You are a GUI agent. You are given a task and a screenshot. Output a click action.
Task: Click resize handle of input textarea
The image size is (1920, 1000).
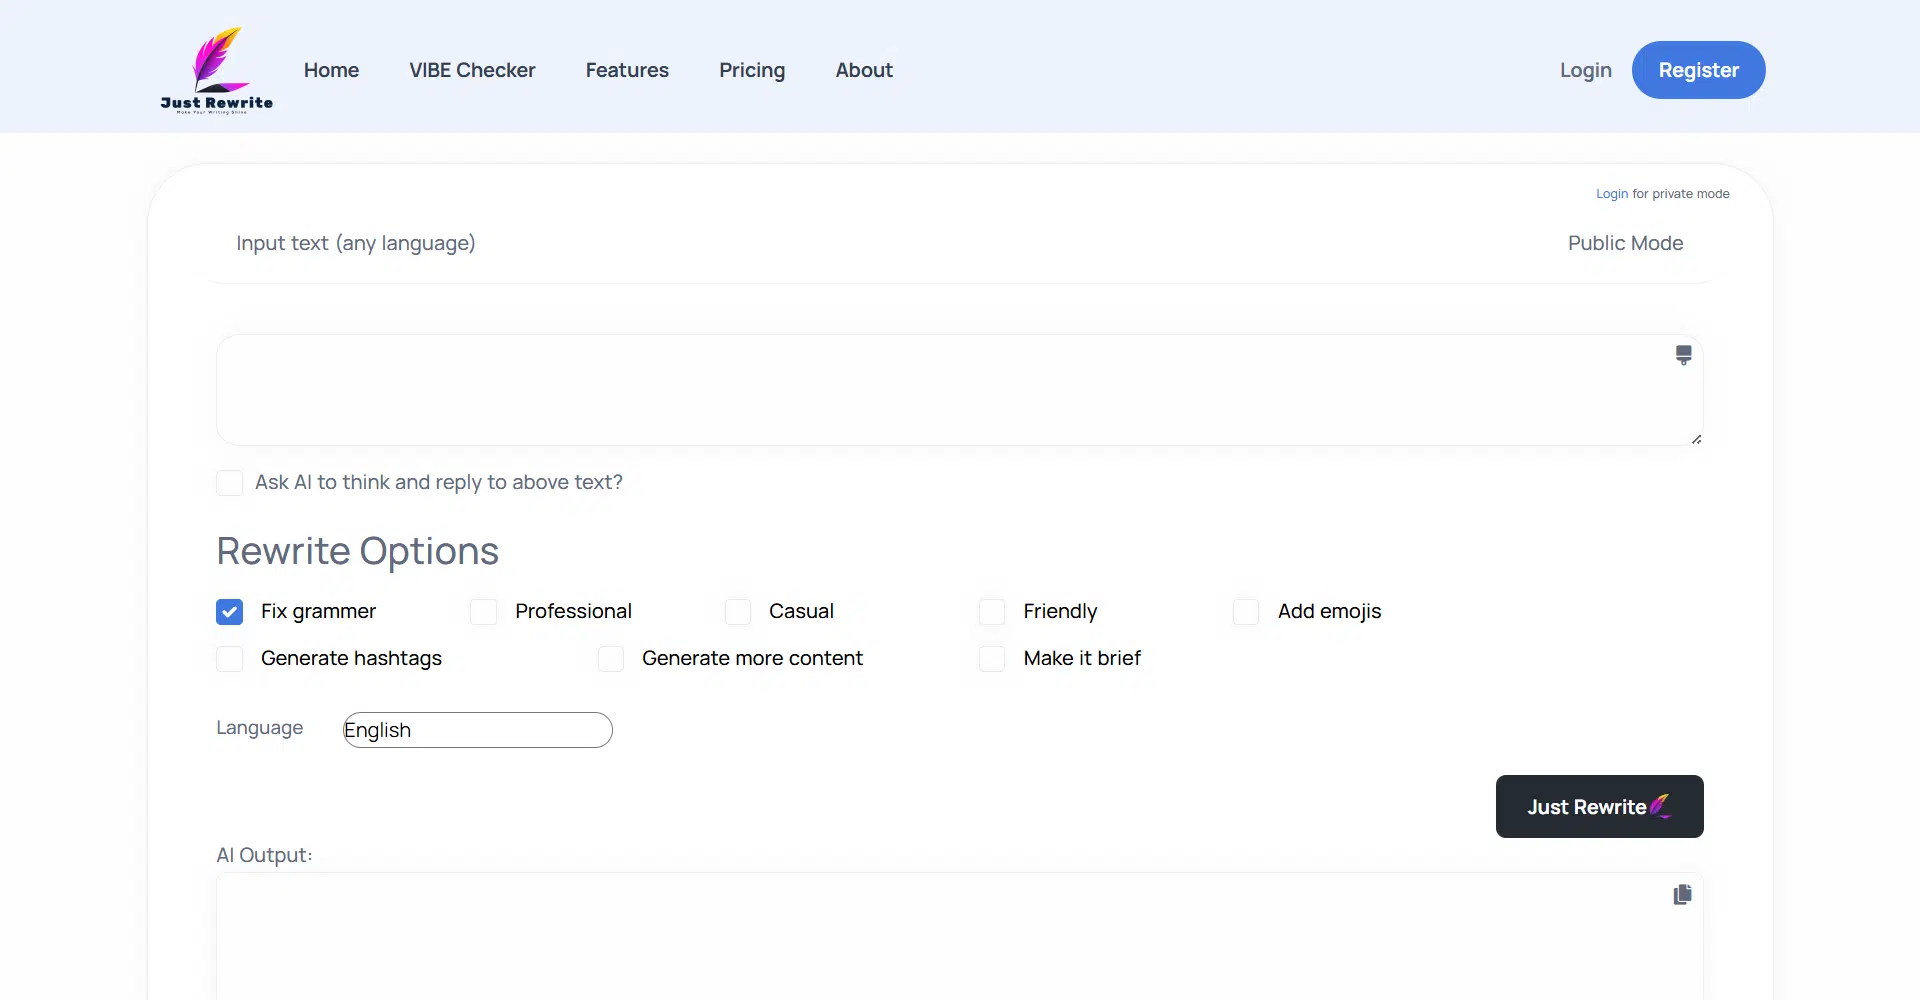coord(1696,439)
